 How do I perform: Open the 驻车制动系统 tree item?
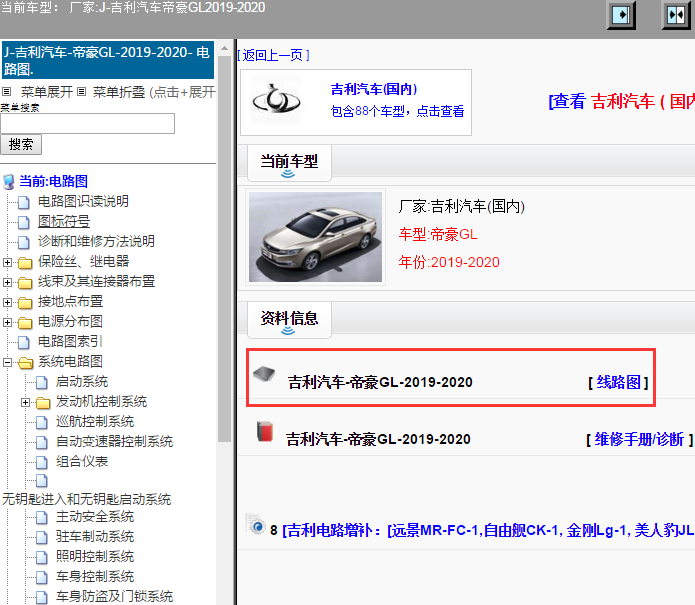[95, 536]
